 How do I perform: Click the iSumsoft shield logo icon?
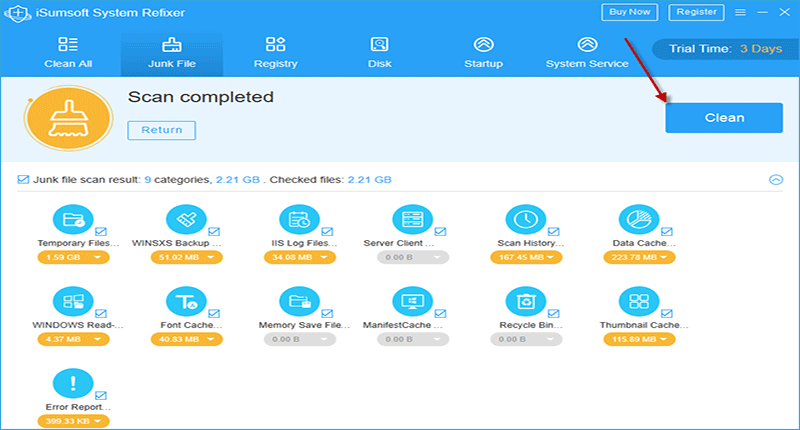pyautogui.click(x=18, y=13)
